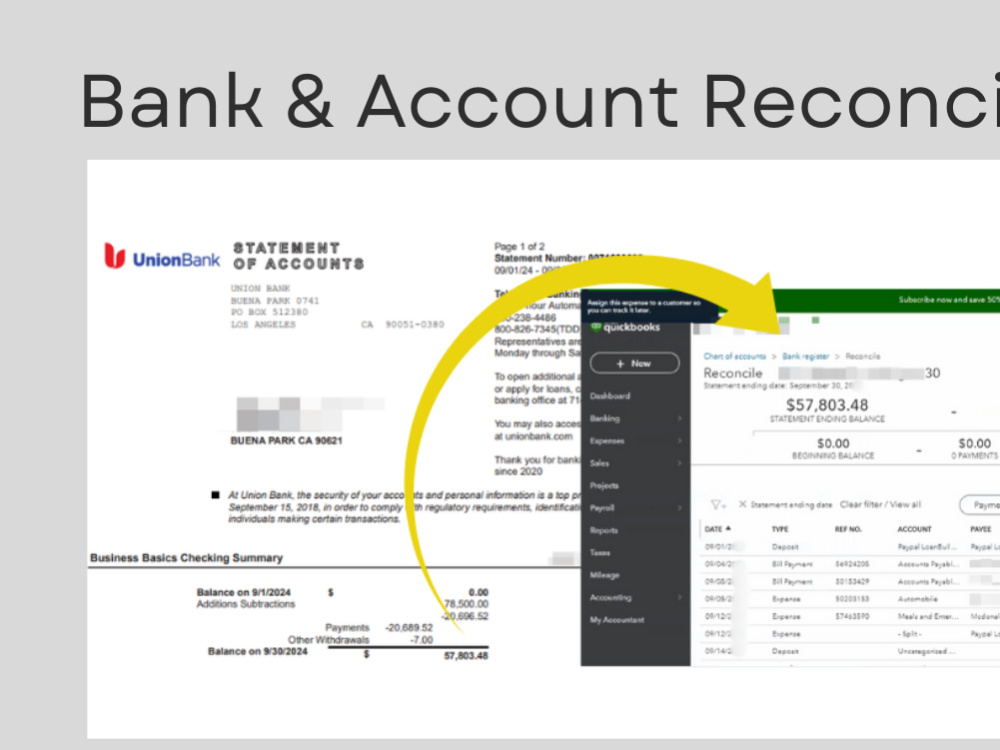The image size is (1000, 750).
Task: Click the Business Basics Checking Summary heading
Action: 186,558
